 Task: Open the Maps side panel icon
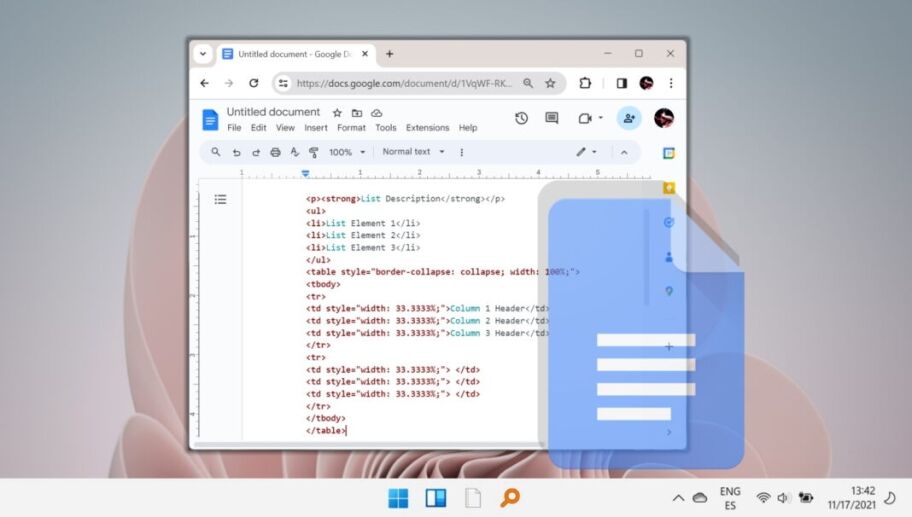coord(669,291)
